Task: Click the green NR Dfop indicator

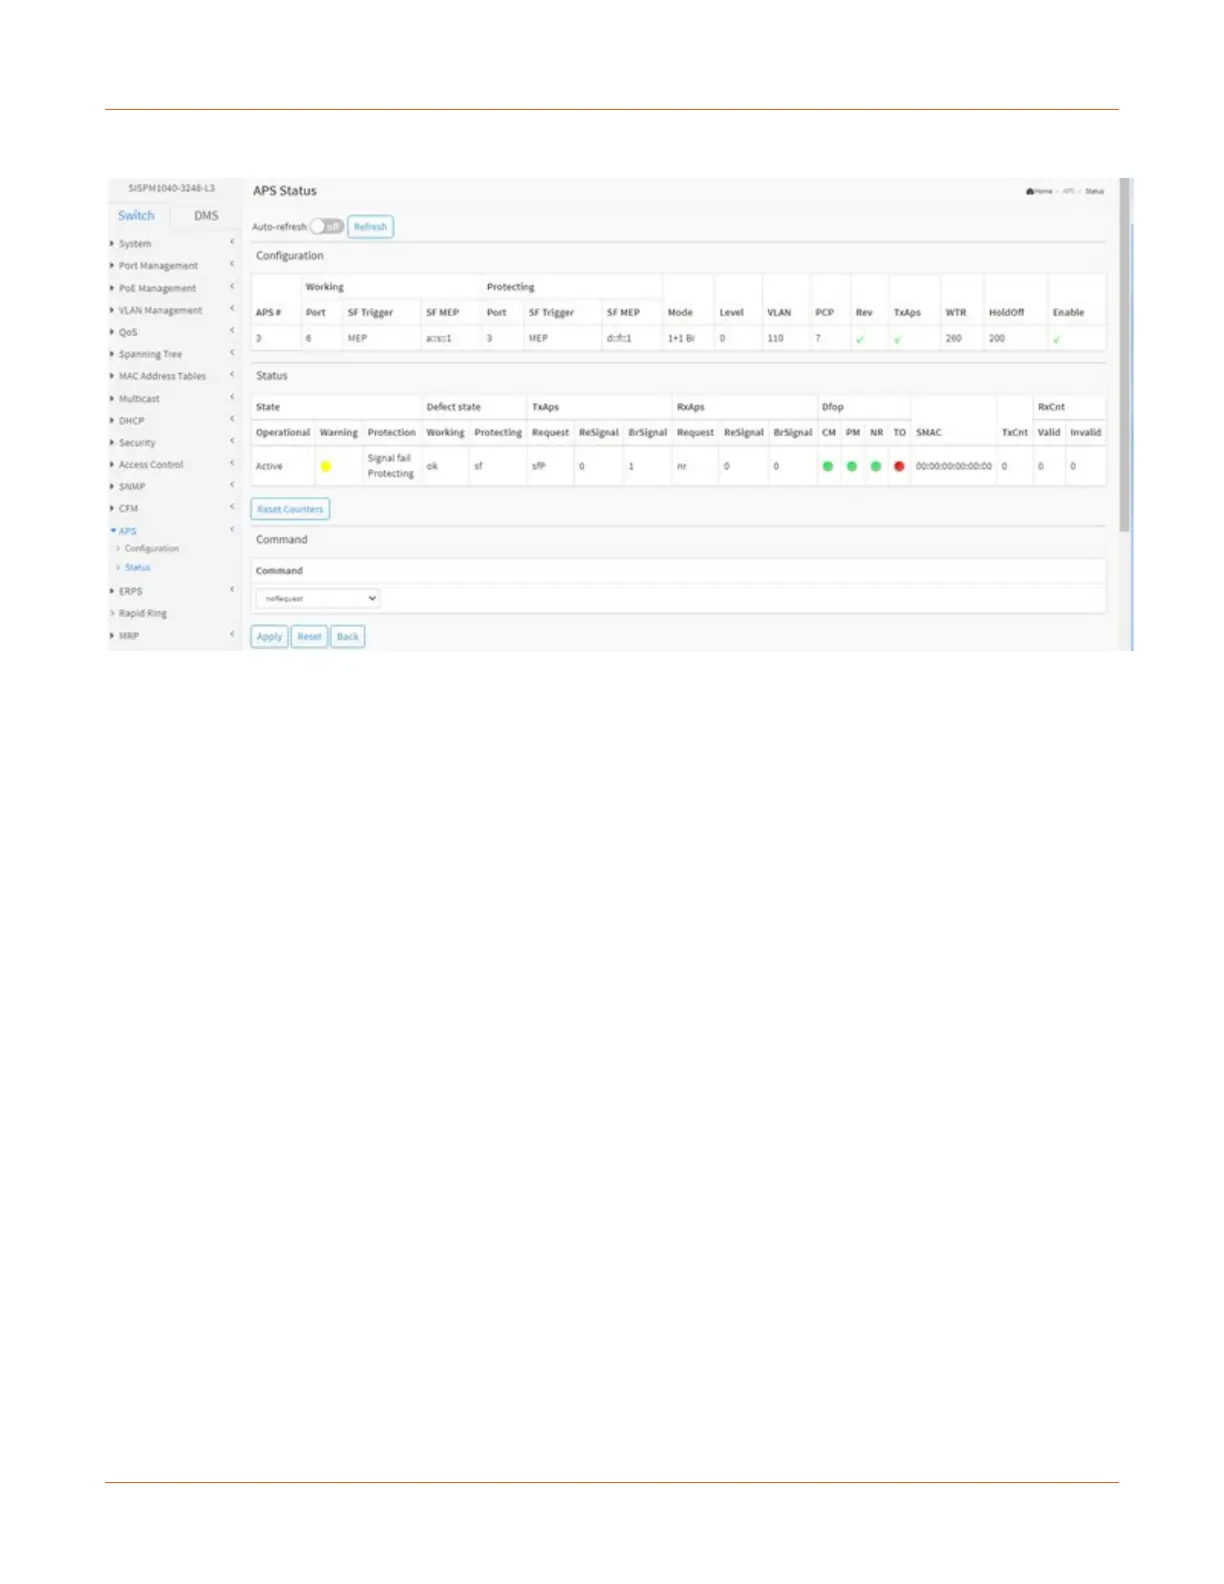Action: 876,466
